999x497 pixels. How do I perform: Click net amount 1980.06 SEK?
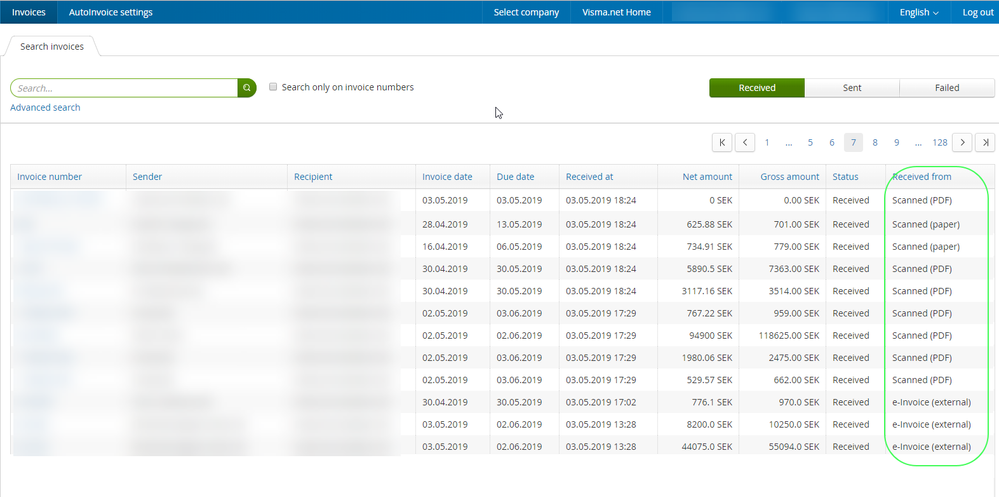[x=707, y=358]
